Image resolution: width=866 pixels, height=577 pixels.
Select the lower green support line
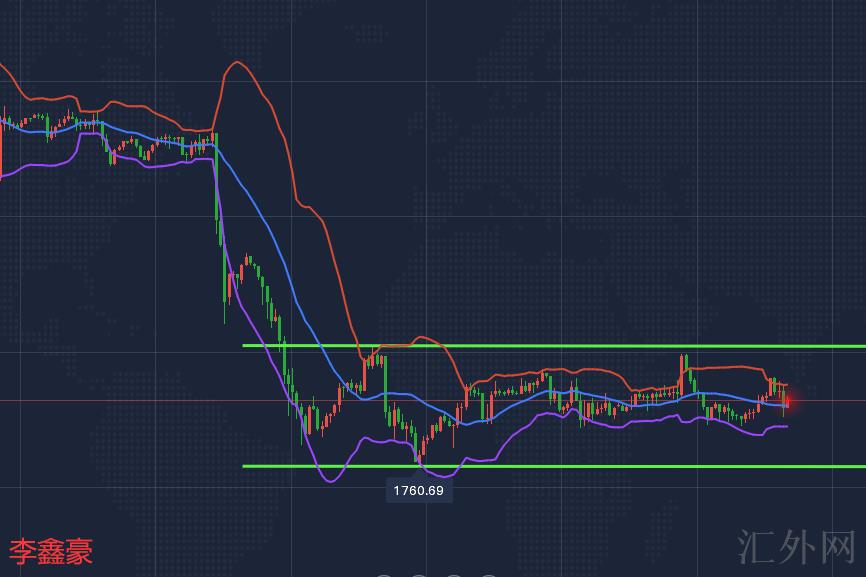[554, 467]
